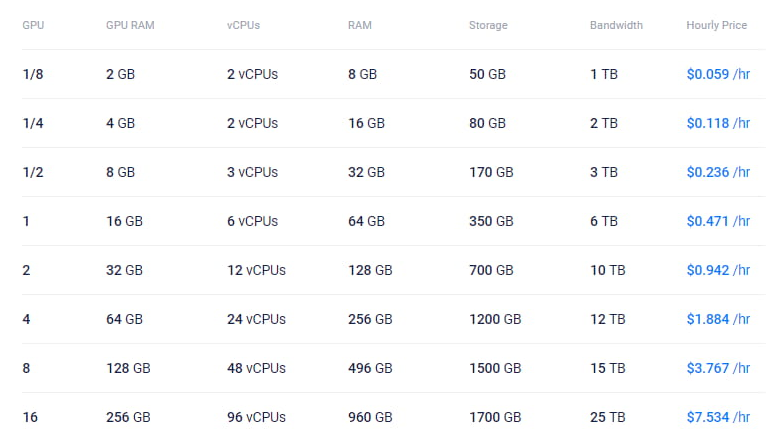
Task: Click the Storage column header
Action: click(488, 25)
